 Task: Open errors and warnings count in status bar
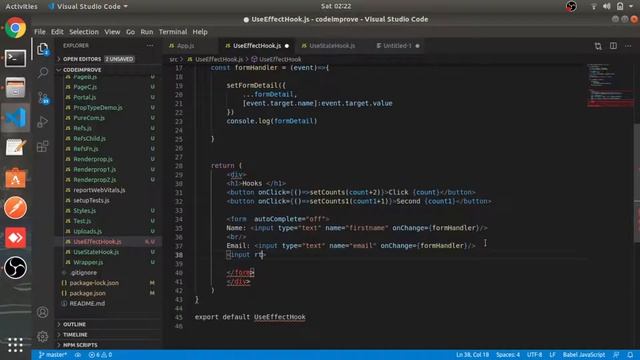100,355
